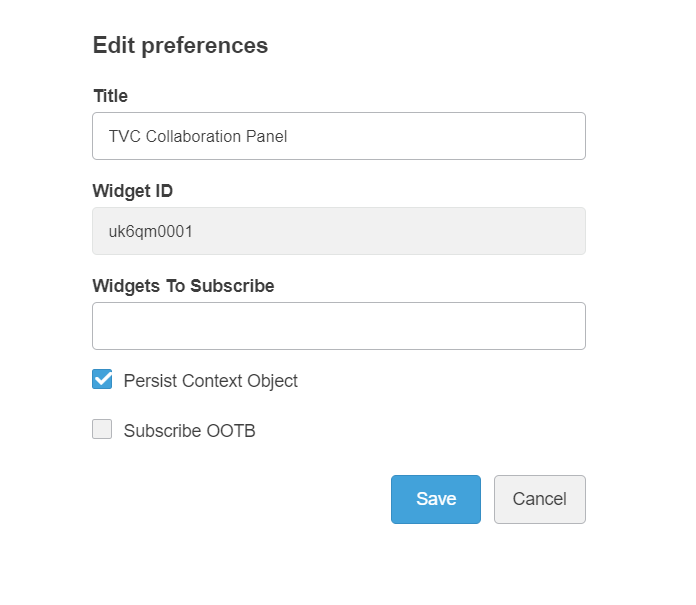Click the Widgets To Subscribe label
Screen dimensions: 696x605
pos(183,286)
